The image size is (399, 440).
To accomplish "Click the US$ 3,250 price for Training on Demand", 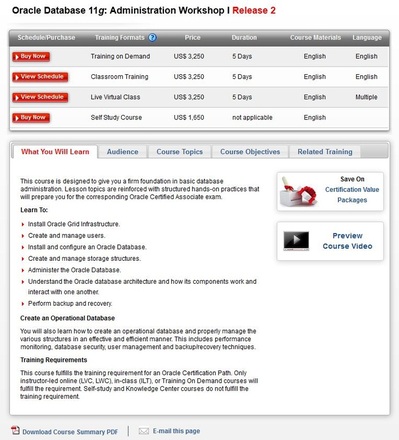I will point(189,56).
